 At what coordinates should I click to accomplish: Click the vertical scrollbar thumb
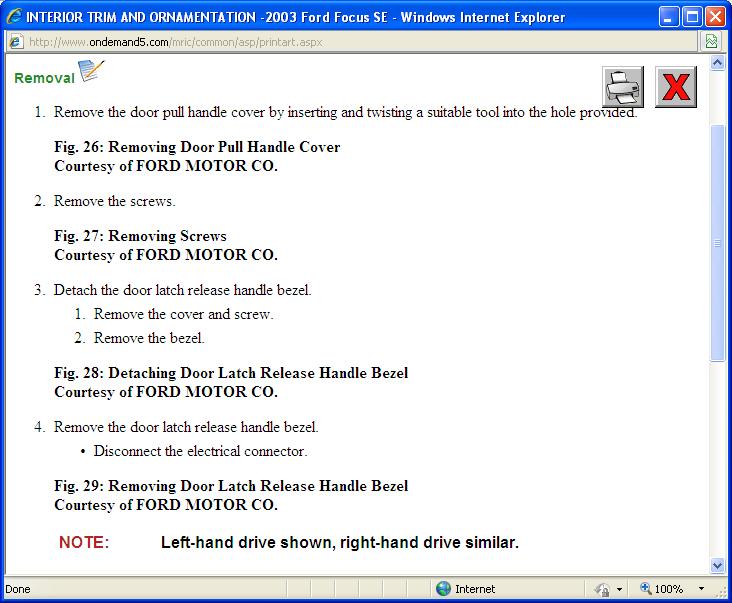click(718, 243)
